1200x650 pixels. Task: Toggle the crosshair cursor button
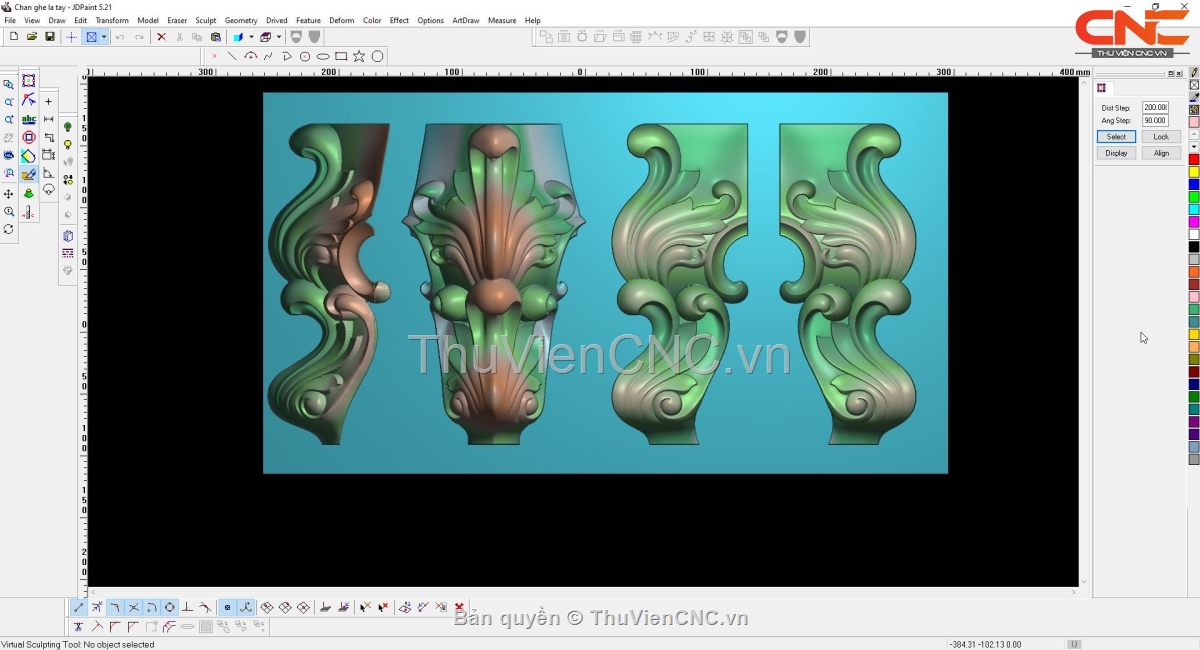[x=71, y=37]
